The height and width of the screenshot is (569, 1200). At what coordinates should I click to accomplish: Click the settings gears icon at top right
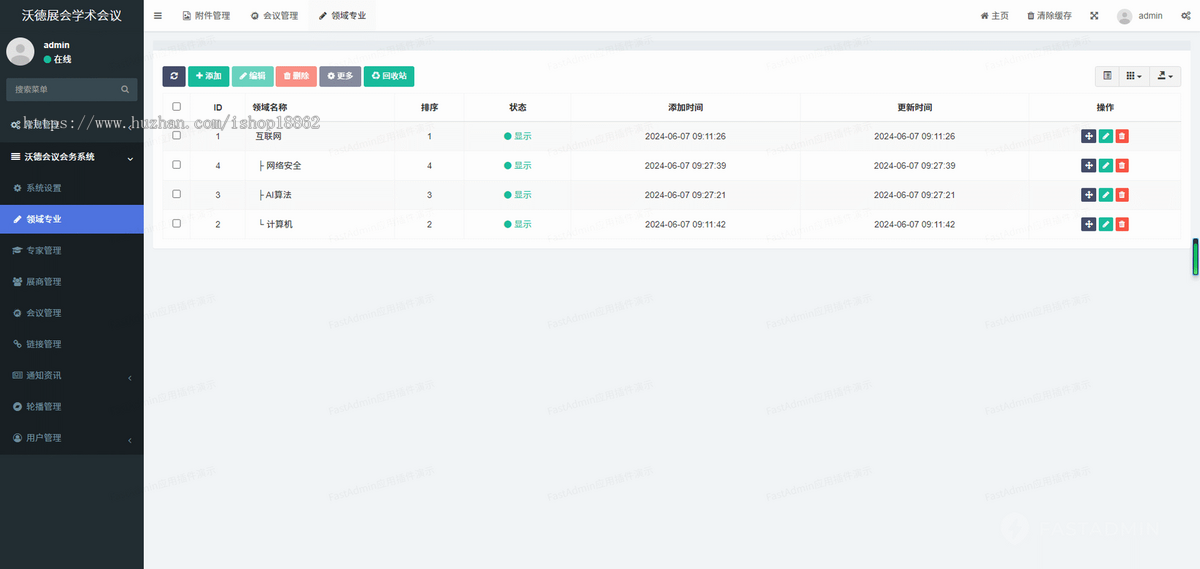click(1183, 16)
